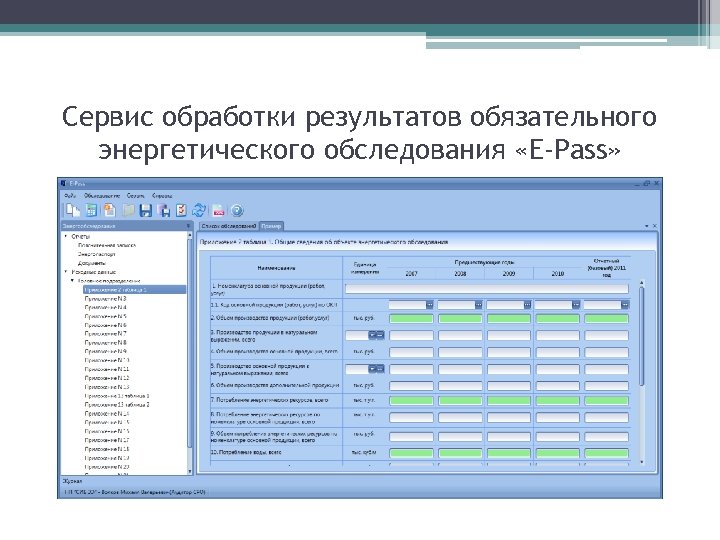Click the pin icon of the Энергообследования panel
Screen dimensions: 720x540
[188, 226]
